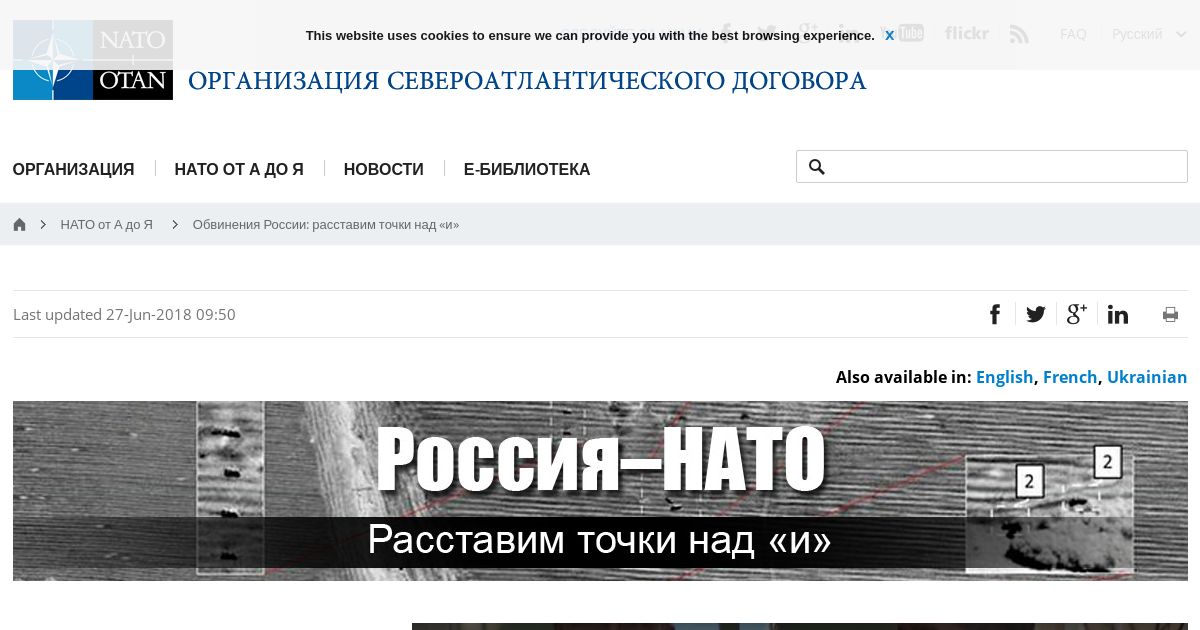The image size is (1200, 630).
Task: Open NATO YouTube channel icon
Action: (903, 33)
